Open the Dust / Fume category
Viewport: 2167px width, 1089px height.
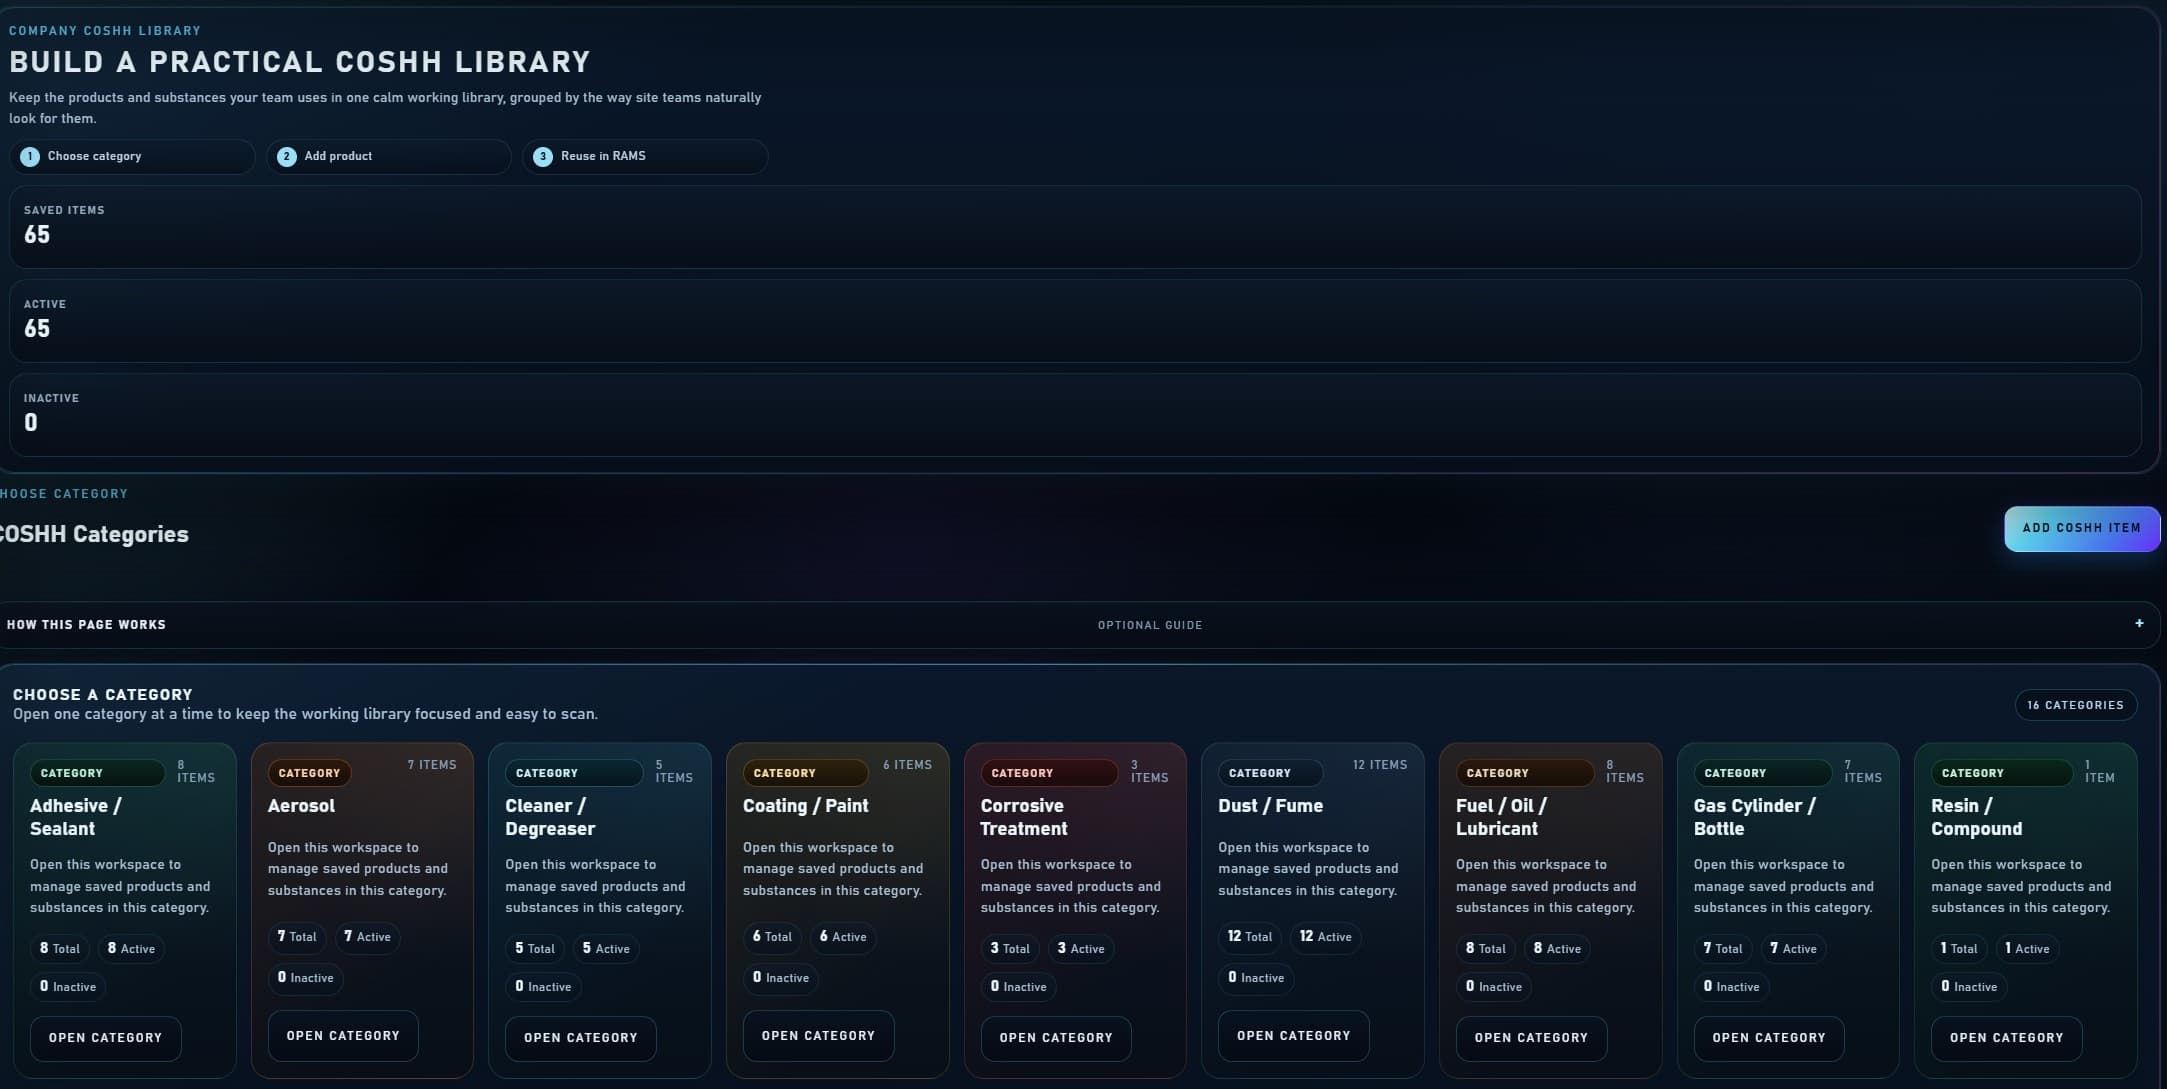(x=1294, y=1036)
